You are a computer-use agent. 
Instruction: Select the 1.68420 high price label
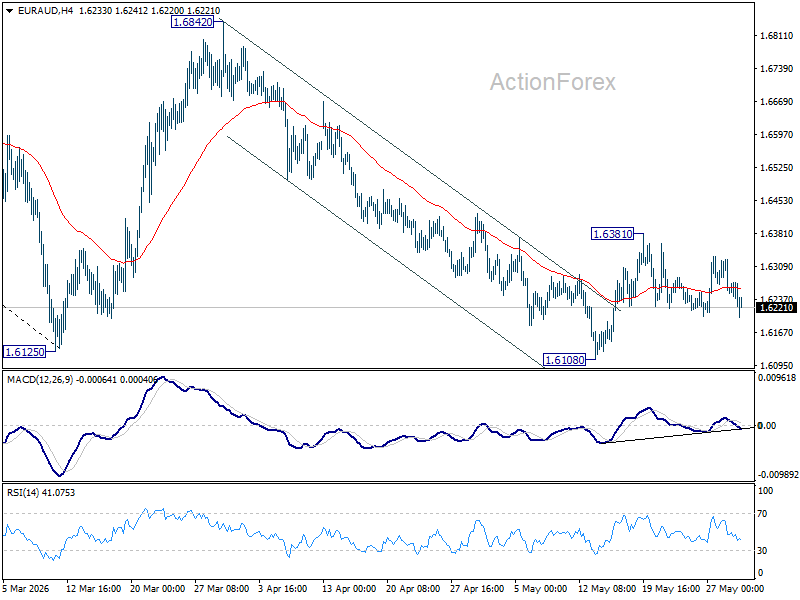tap(192, 22)
